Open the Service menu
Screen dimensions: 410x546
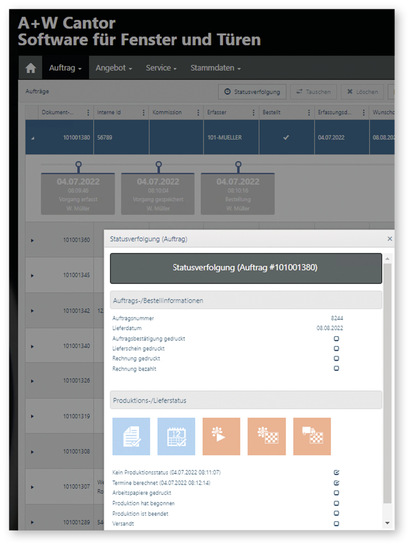tap(161, 68)
